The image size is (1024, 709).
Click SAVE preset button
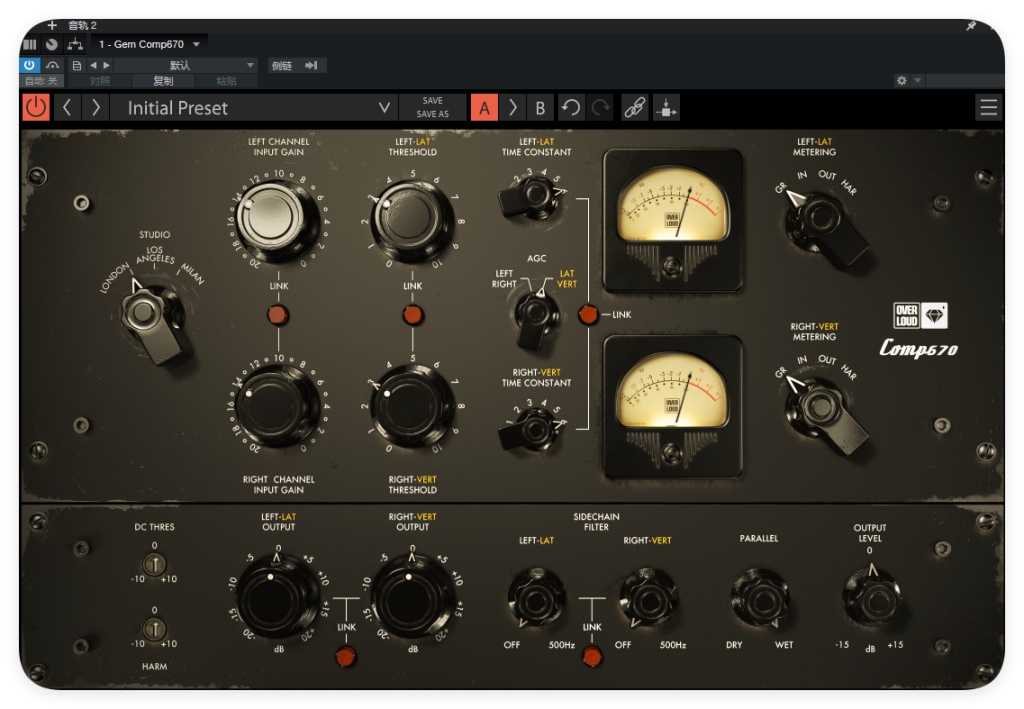coord(432,101)
